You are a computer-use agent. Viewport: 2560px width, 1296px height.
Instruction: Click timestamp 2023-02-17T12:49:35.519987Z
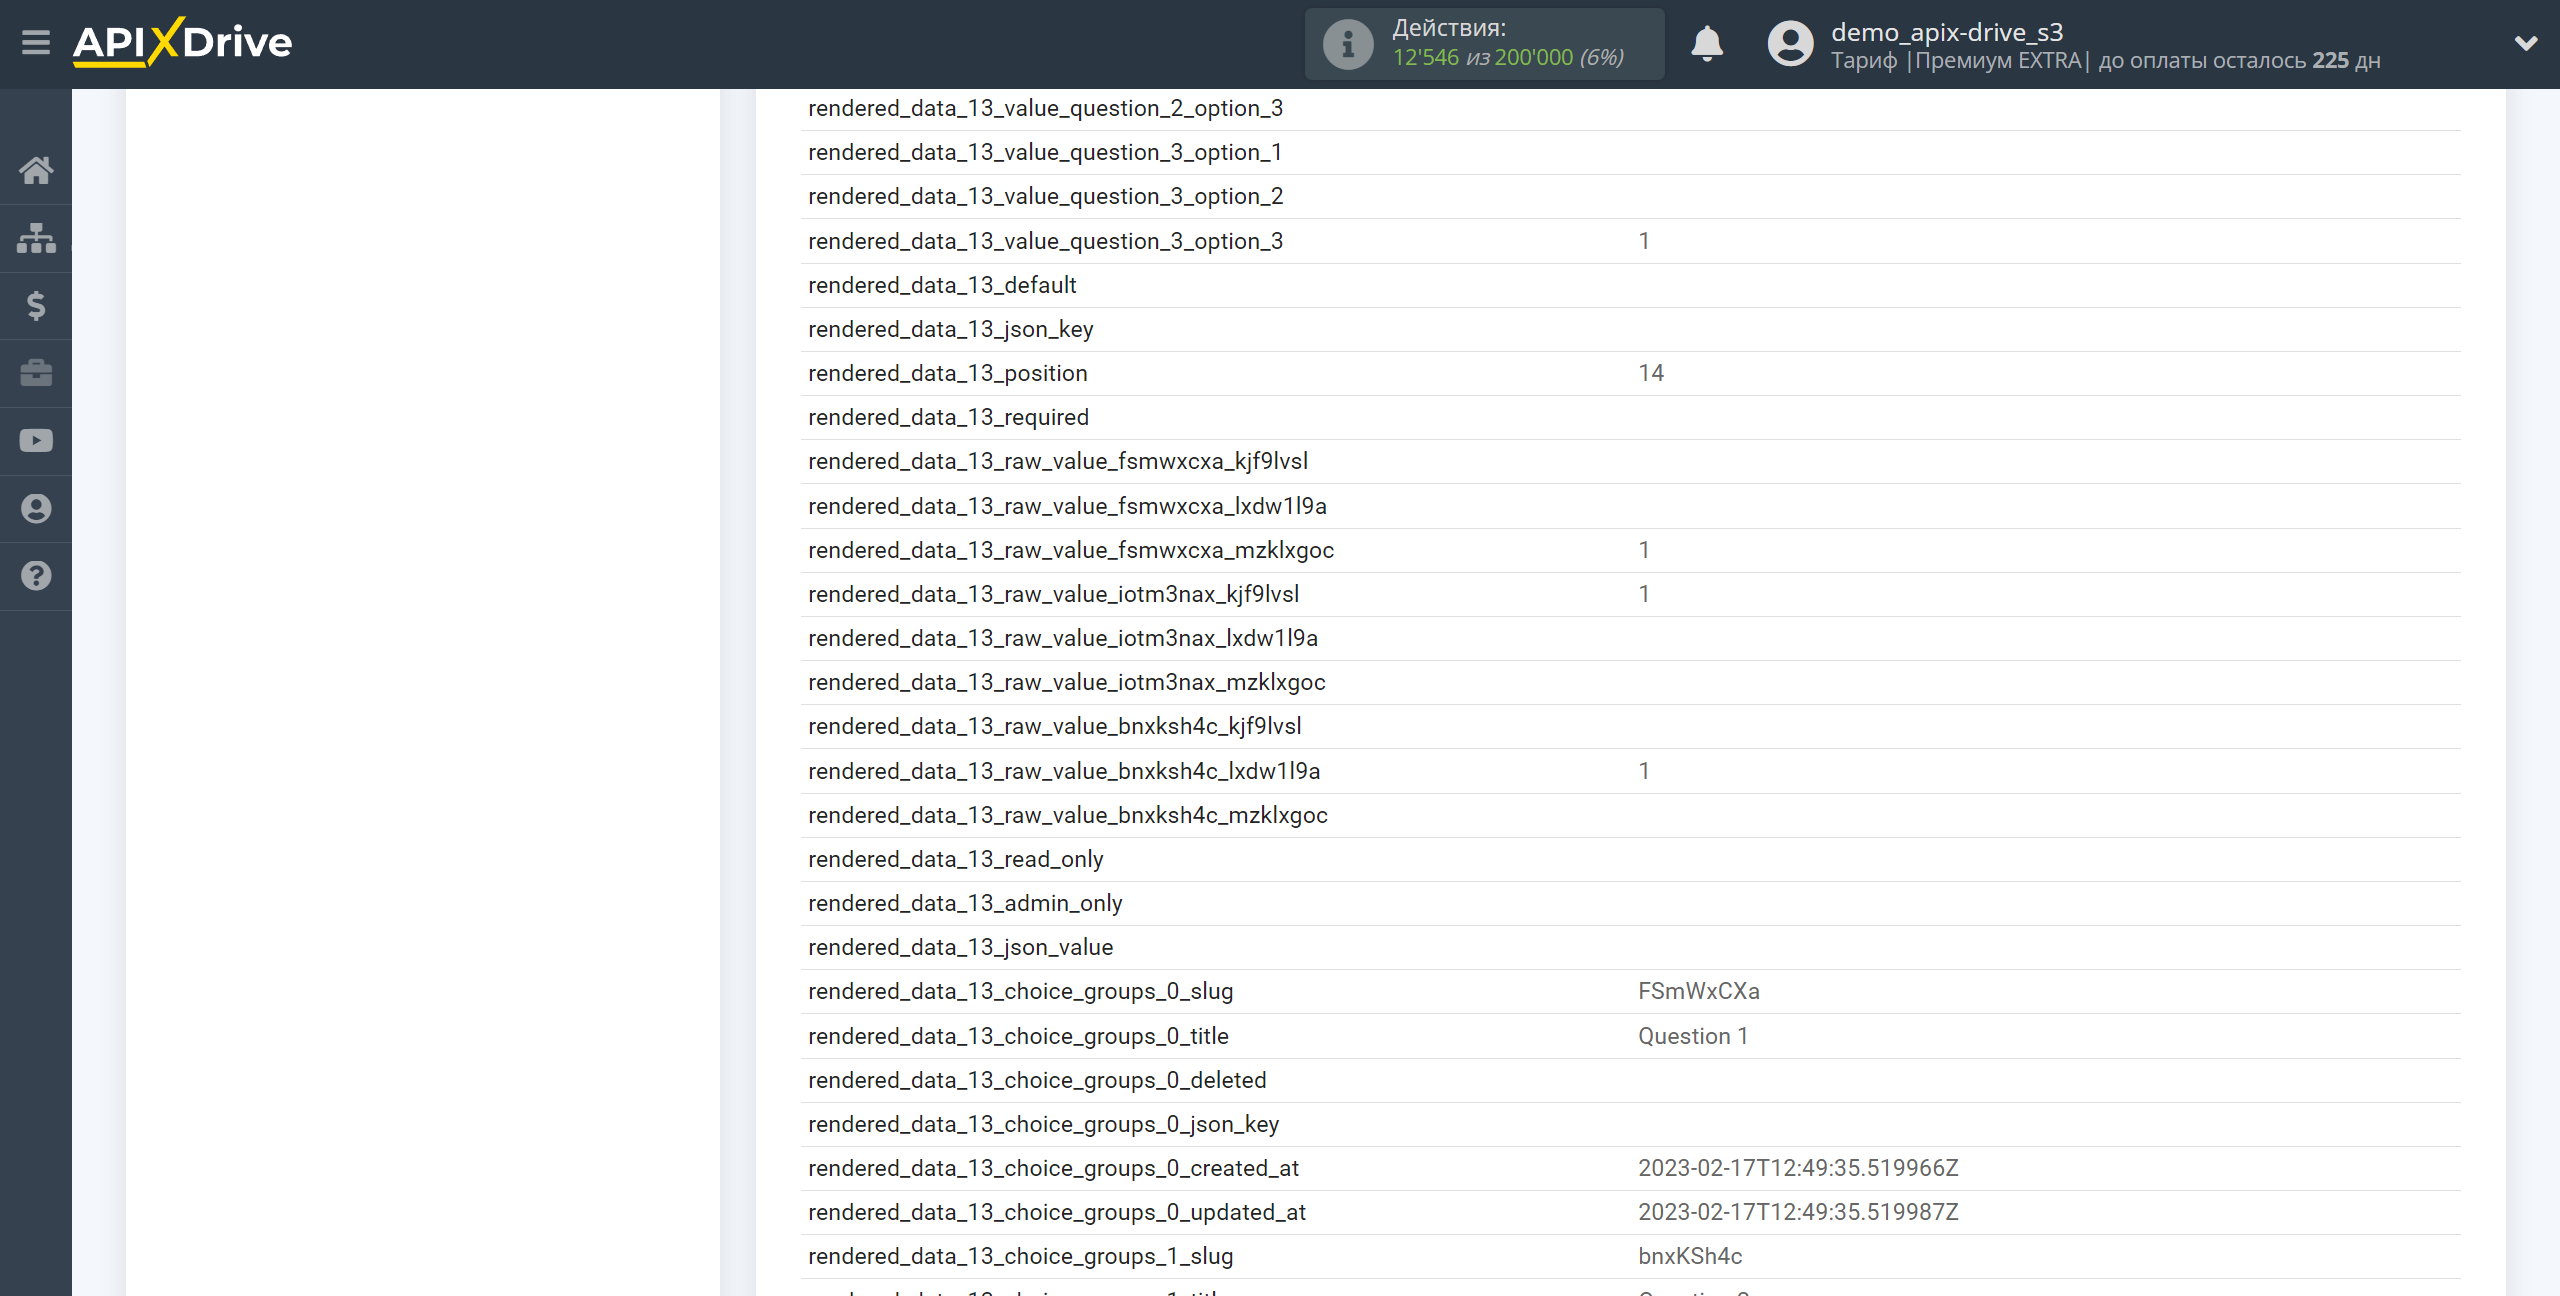click(x=1798, y=1212)
